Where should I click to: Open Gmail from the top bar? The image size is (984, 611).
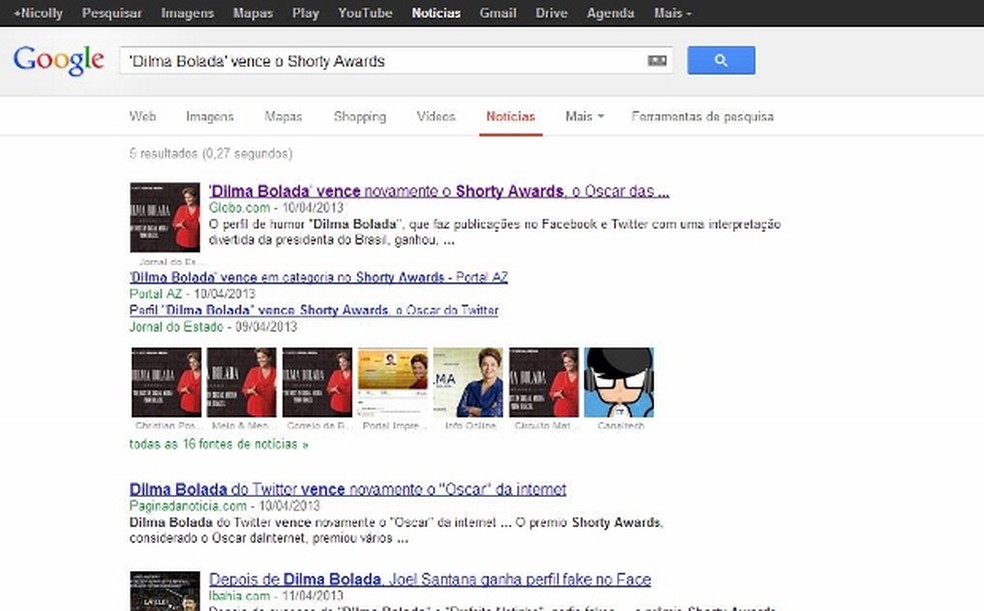point(497,13)
